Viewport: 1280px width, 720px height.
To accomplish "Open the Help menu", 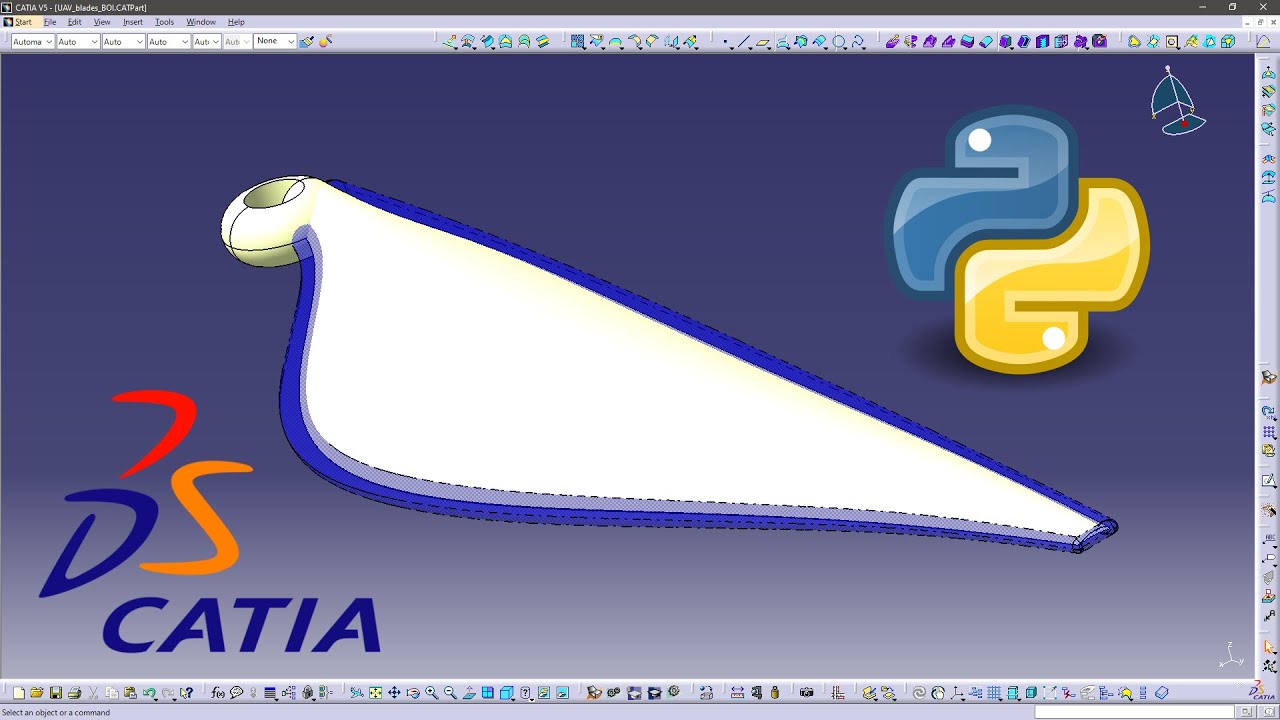I will 236,22.
